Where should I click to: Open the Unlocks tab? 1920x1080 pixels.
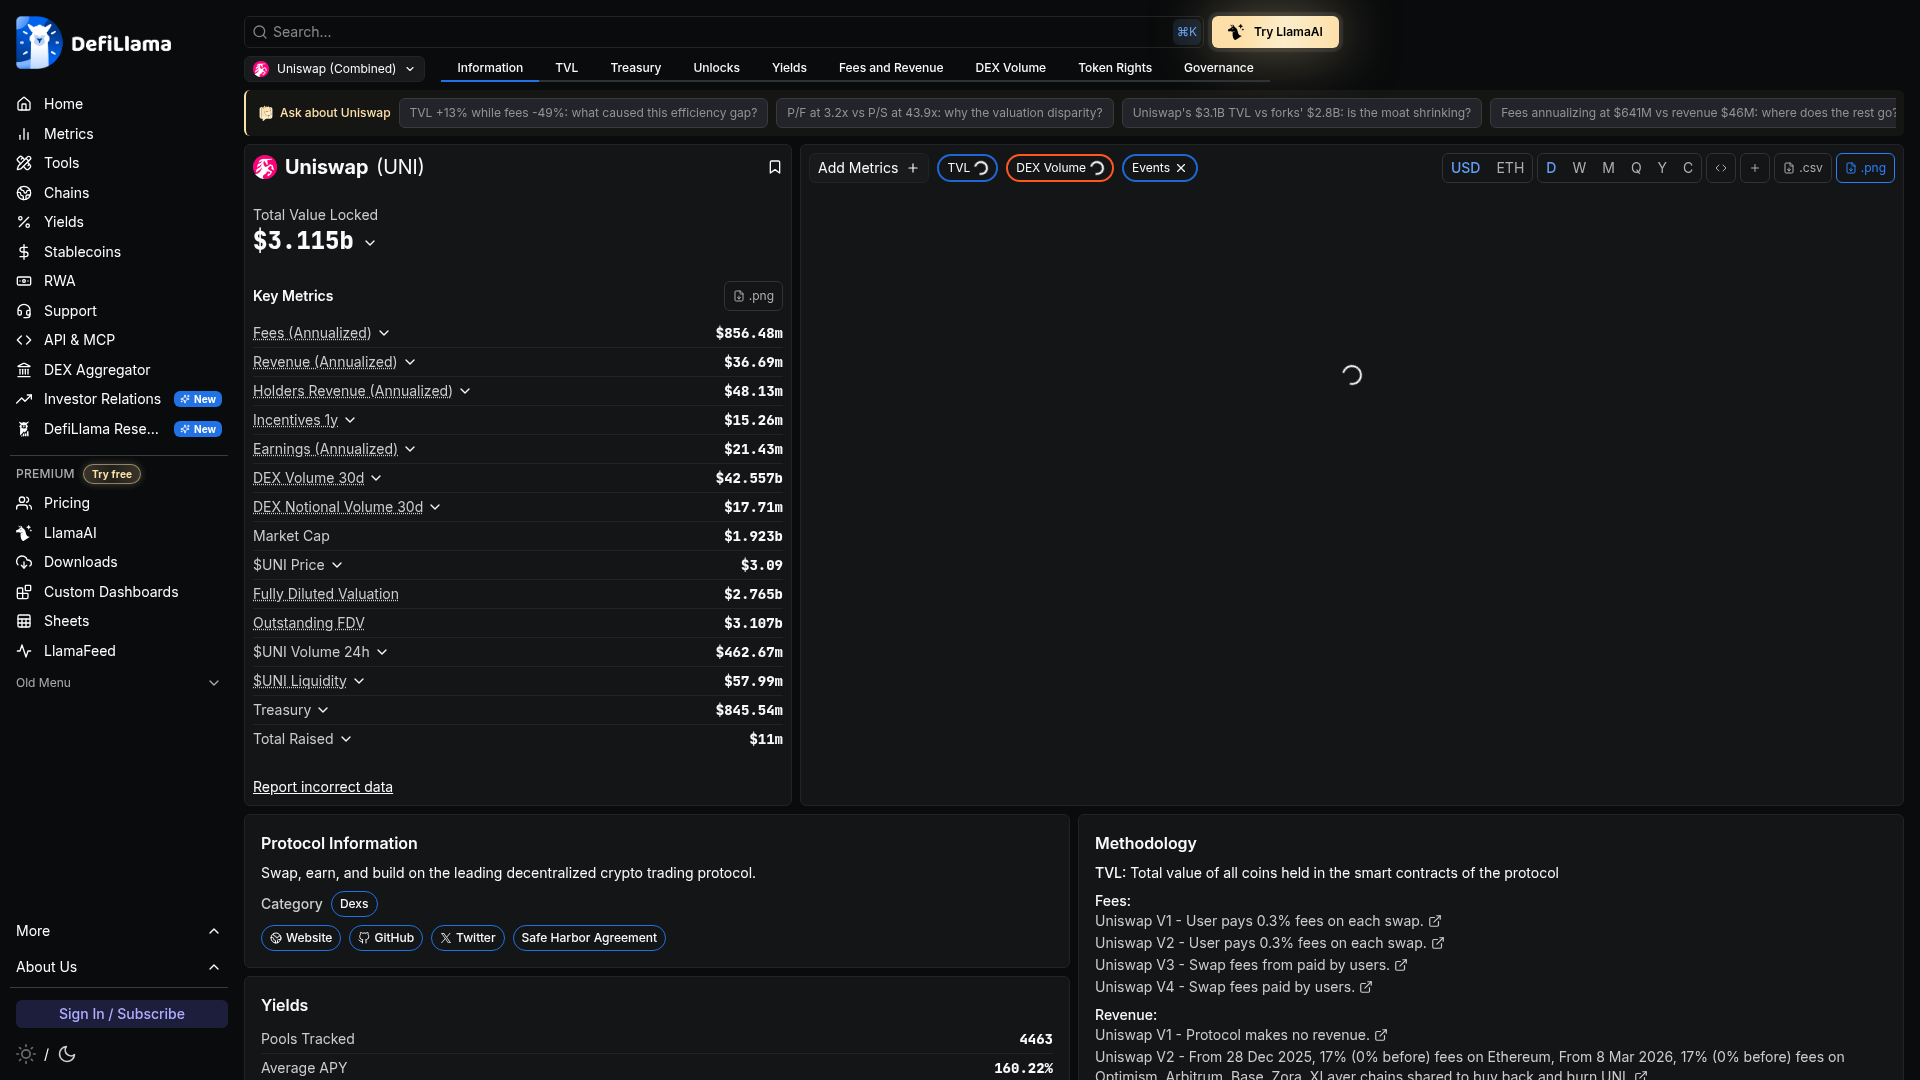[x=717, y=68]
